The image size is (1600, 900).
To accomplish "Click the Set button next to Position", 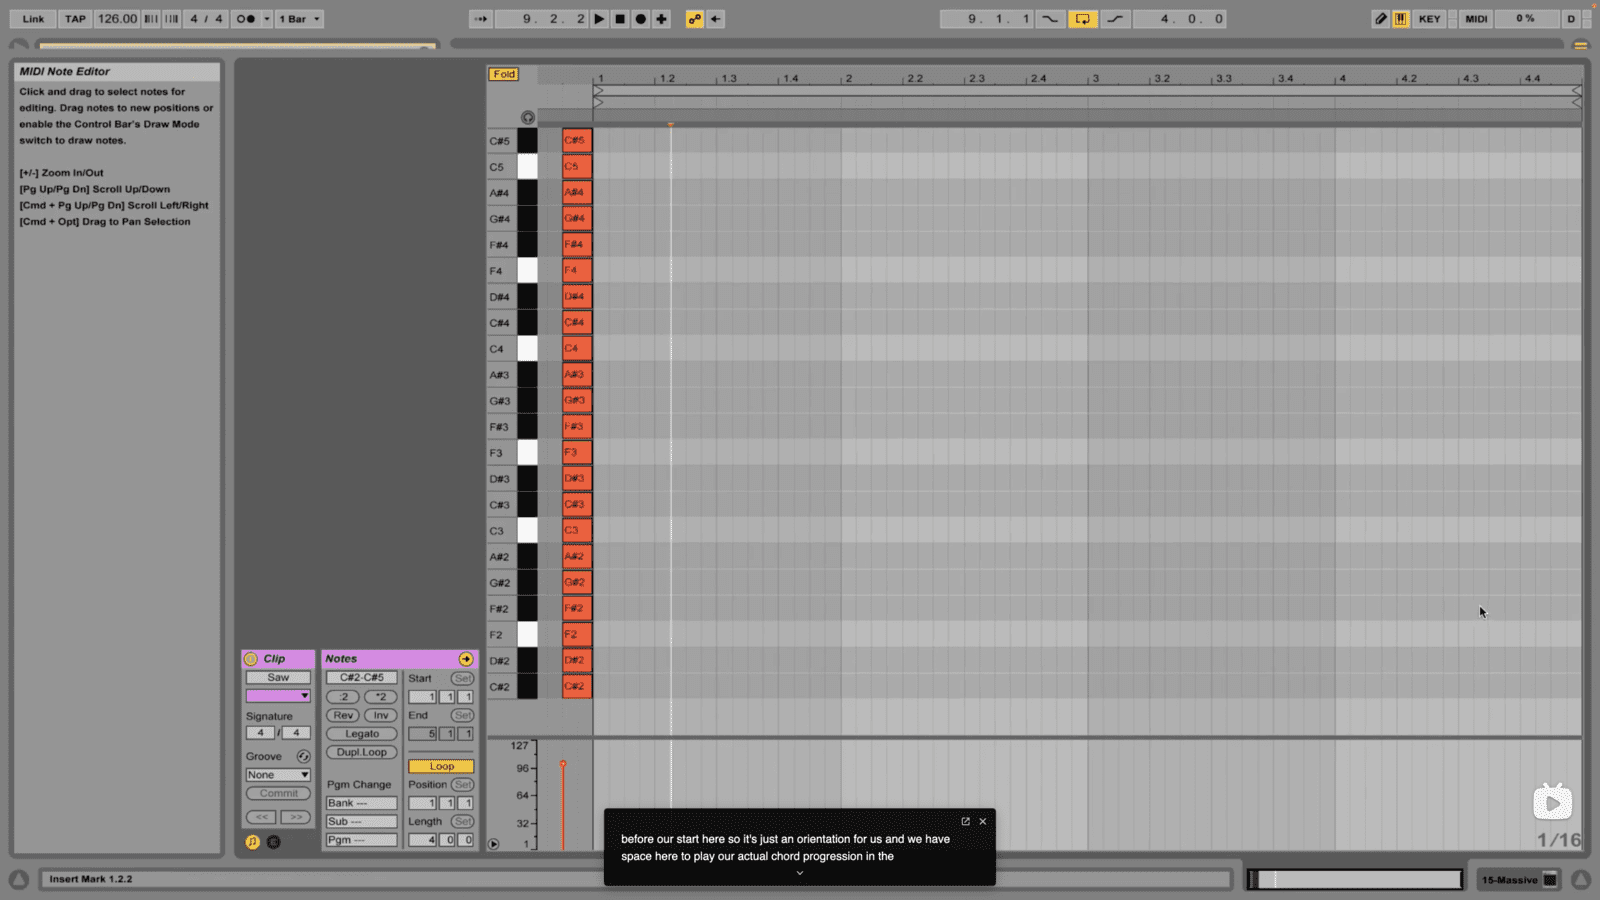I will (462, 785).
